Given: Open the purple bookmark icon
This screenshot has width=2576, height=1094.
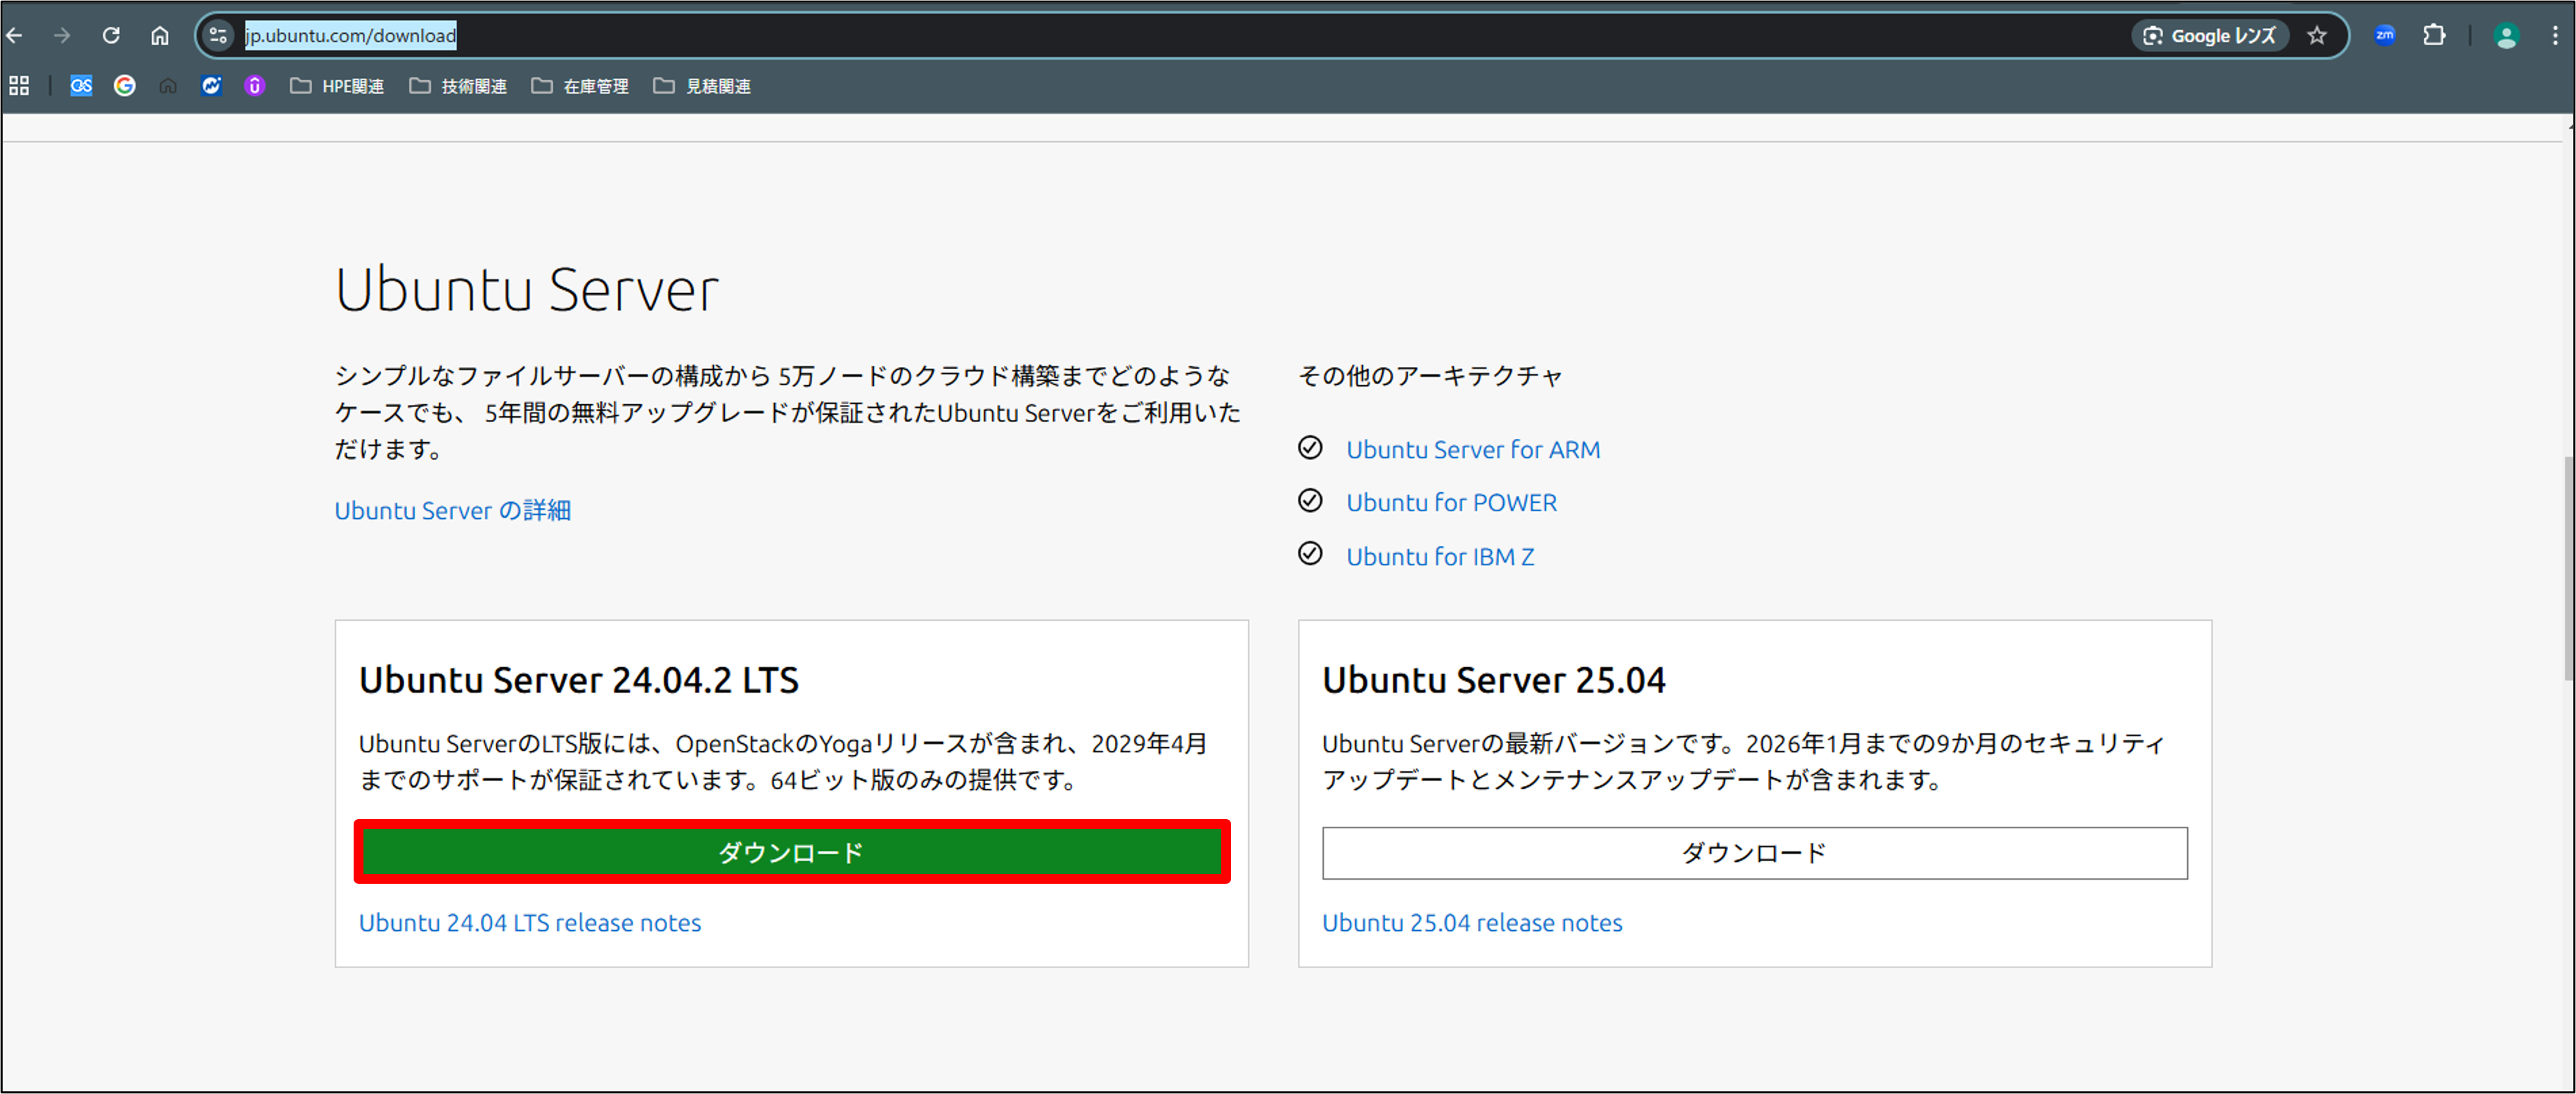Looking at the screenshot, I should [x=255, y=86].
